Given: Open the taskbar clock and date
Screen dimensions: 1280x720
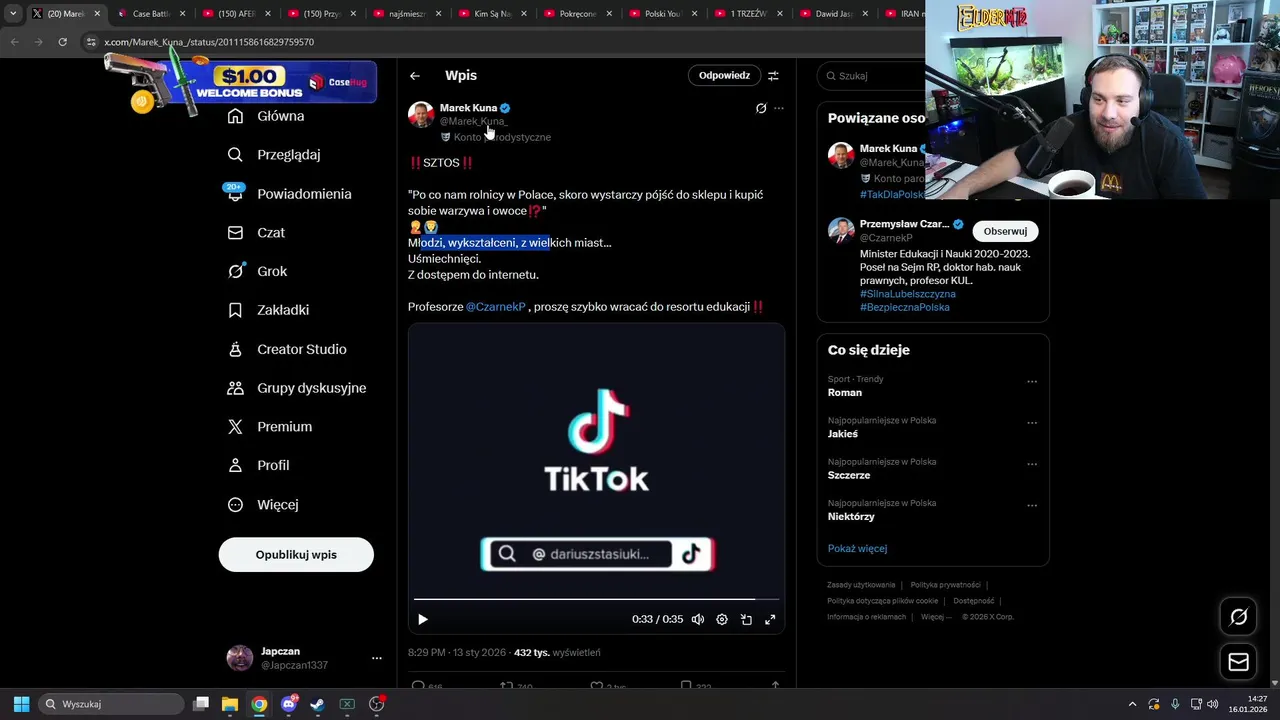Looking at the screenshot, I should tap(1249, 704).
